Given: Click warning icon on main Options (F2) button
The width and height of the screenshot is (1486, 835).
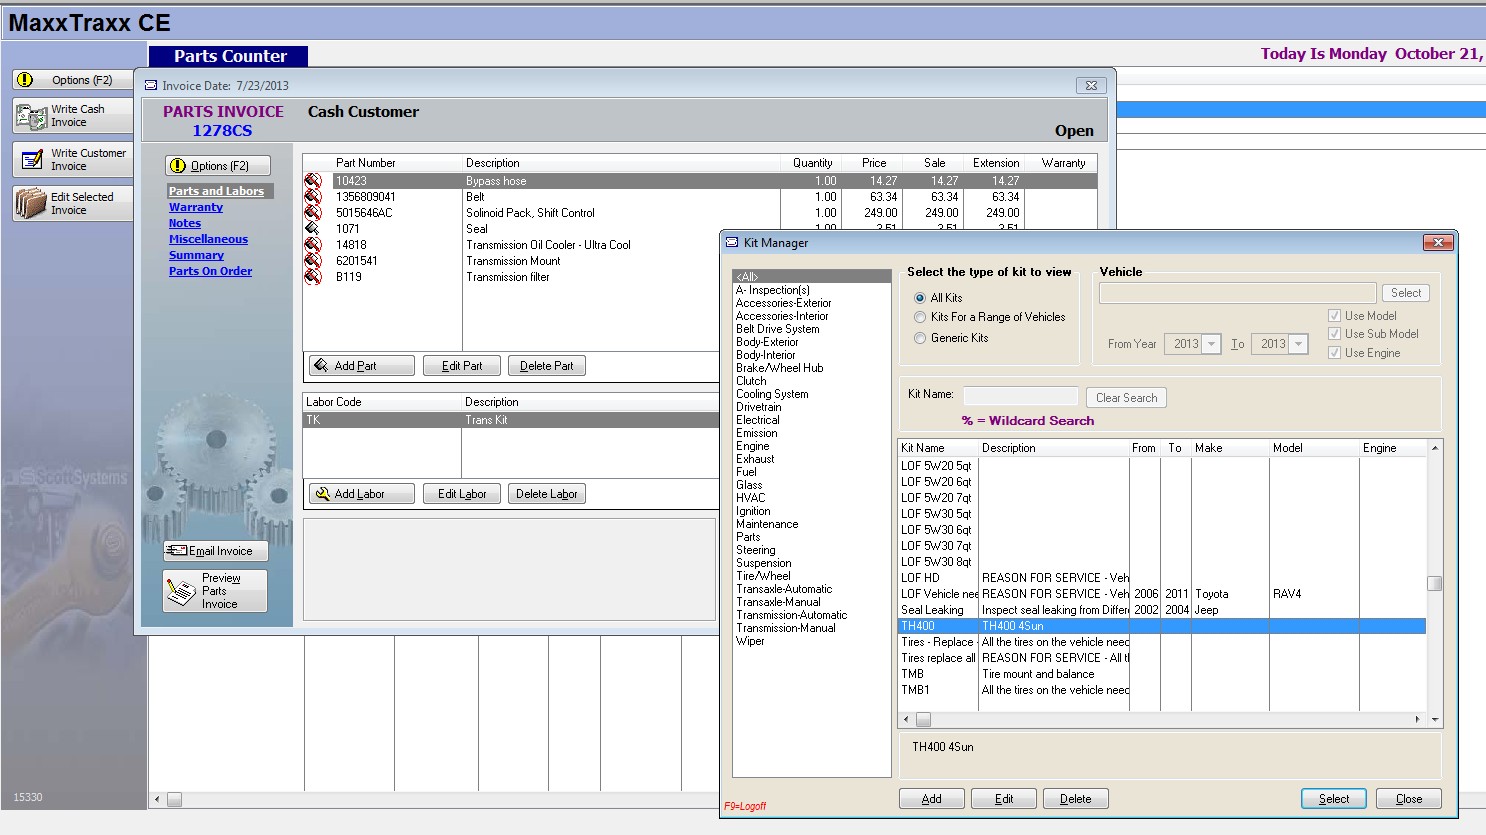Looking at the screenshot, I should [x=25, y=80].
